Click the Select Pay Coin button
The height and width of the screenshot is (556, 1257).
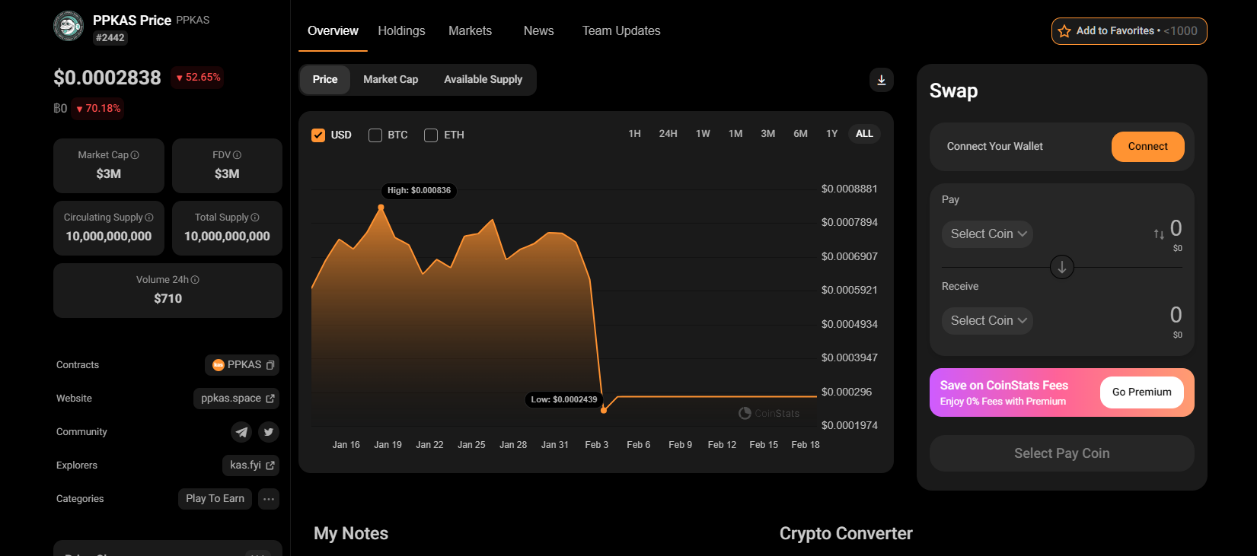(1062, 453)
